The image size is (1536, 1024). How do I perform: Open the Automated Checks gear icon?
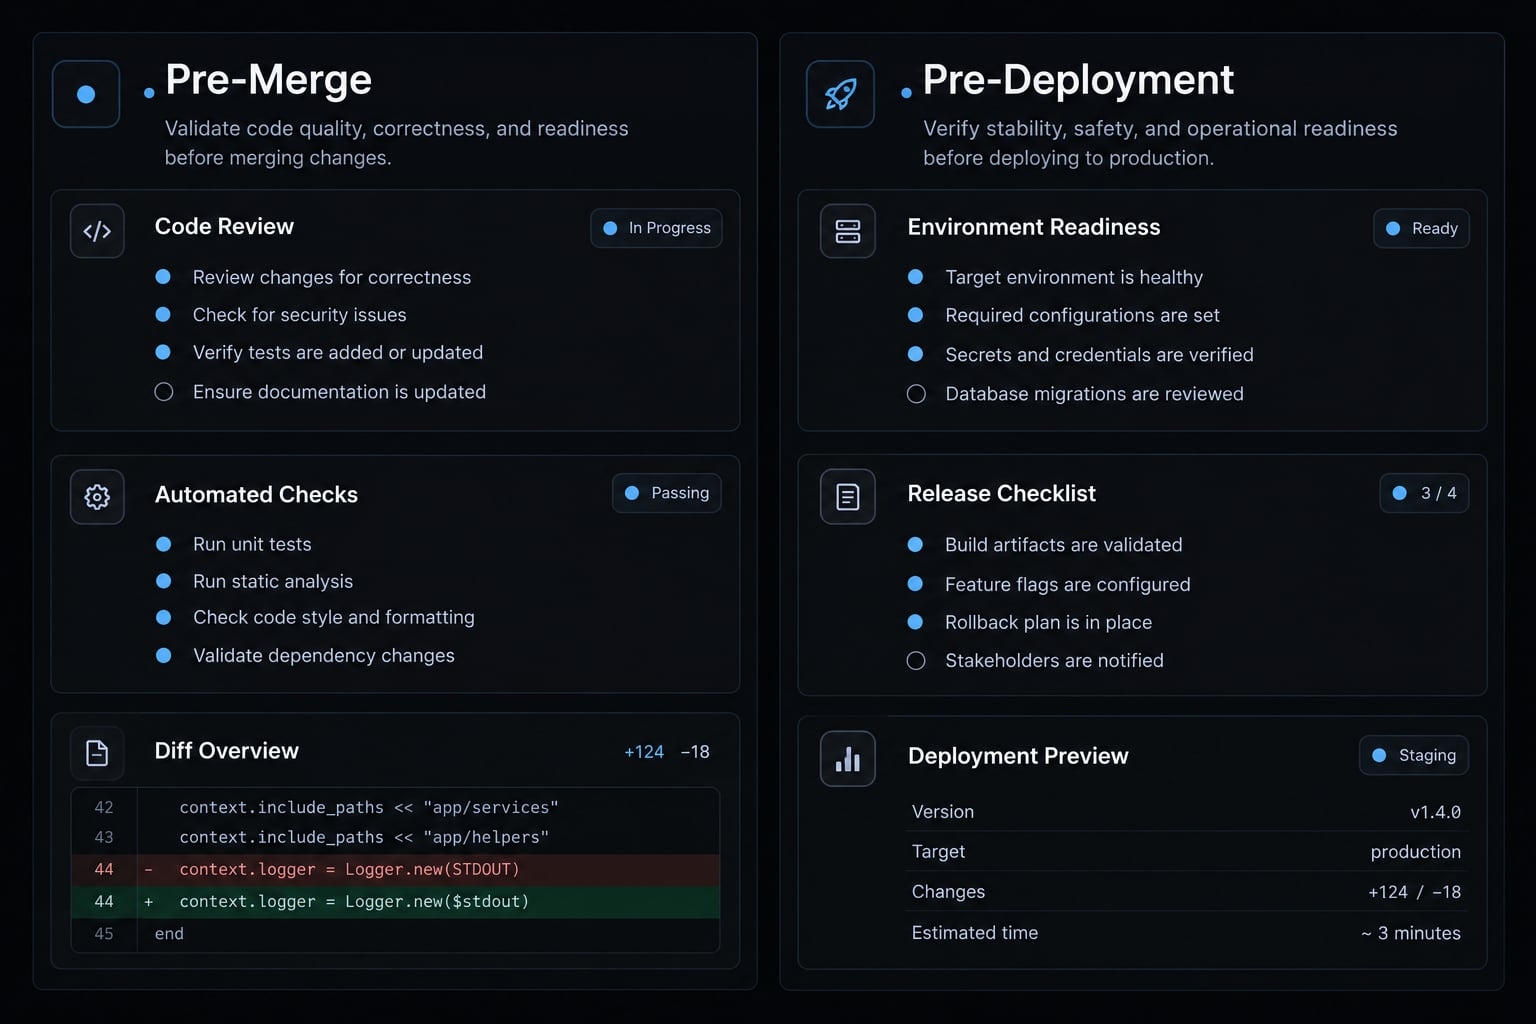[x=97, y=497]
